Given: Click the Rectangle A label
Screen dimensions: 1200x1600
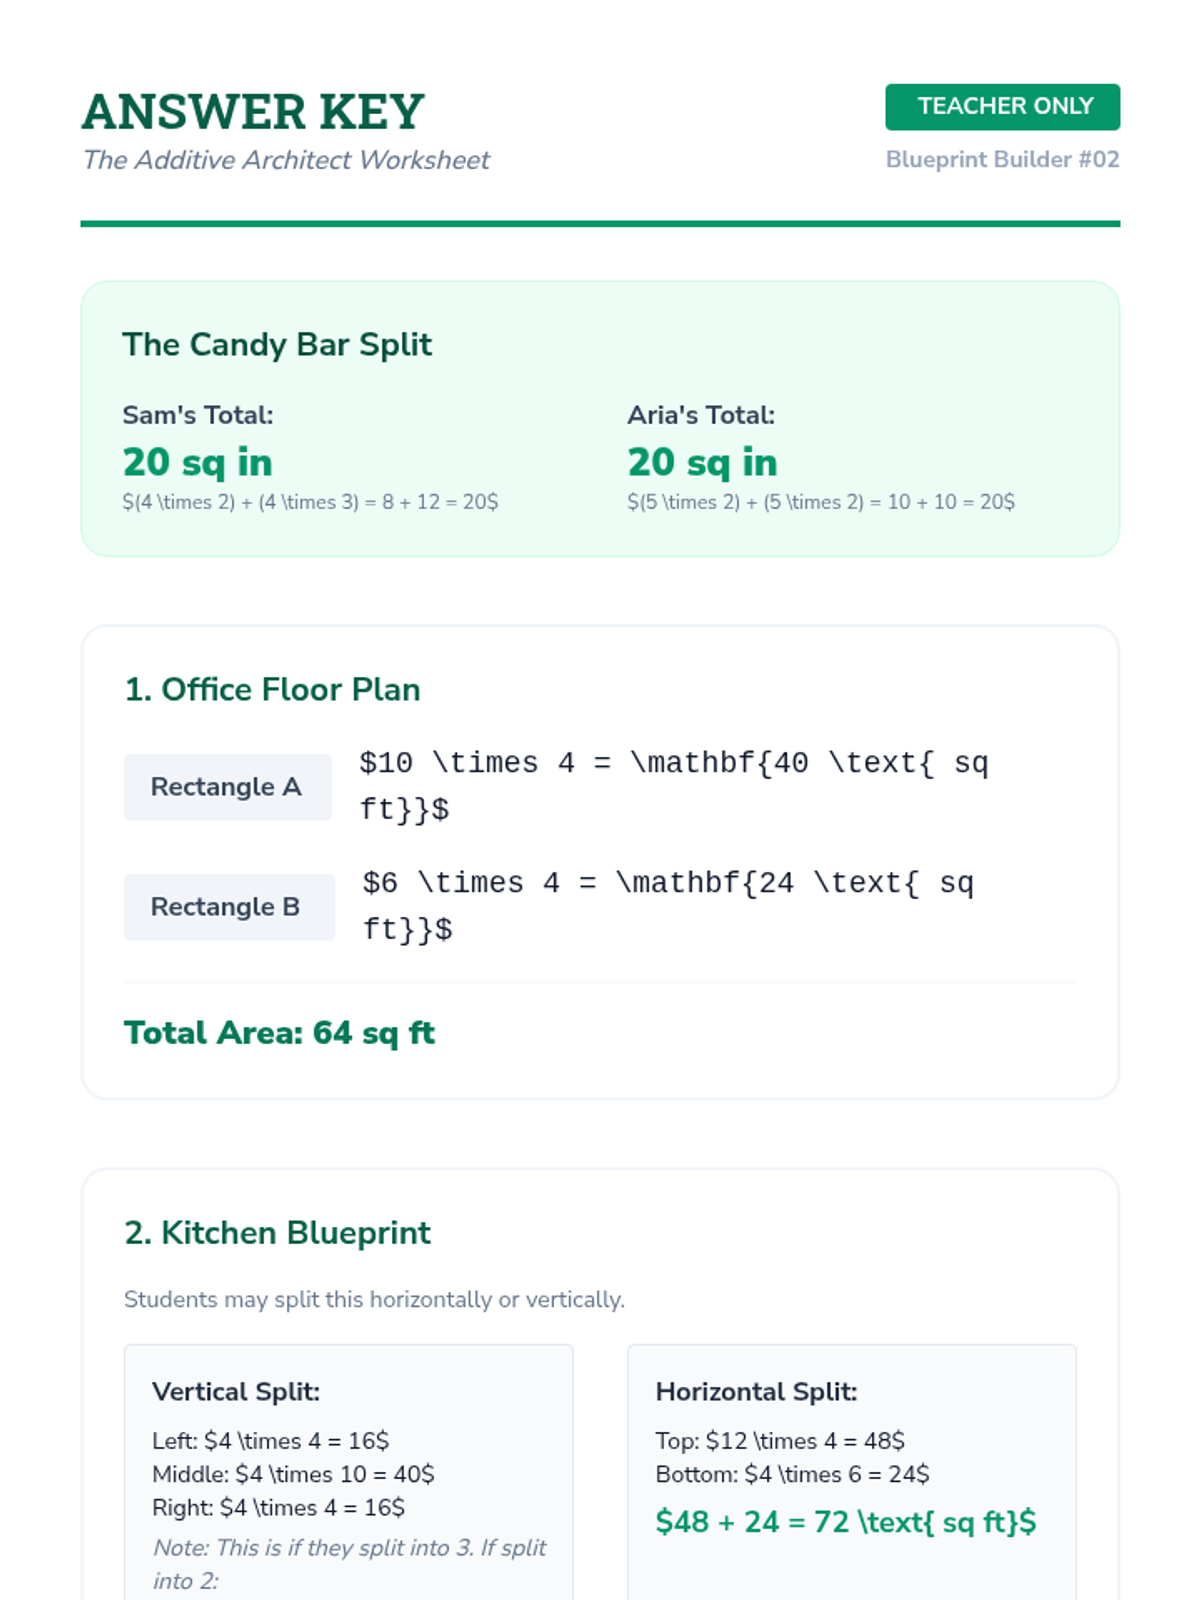Looking at the screenshot, I should [226, 787].
